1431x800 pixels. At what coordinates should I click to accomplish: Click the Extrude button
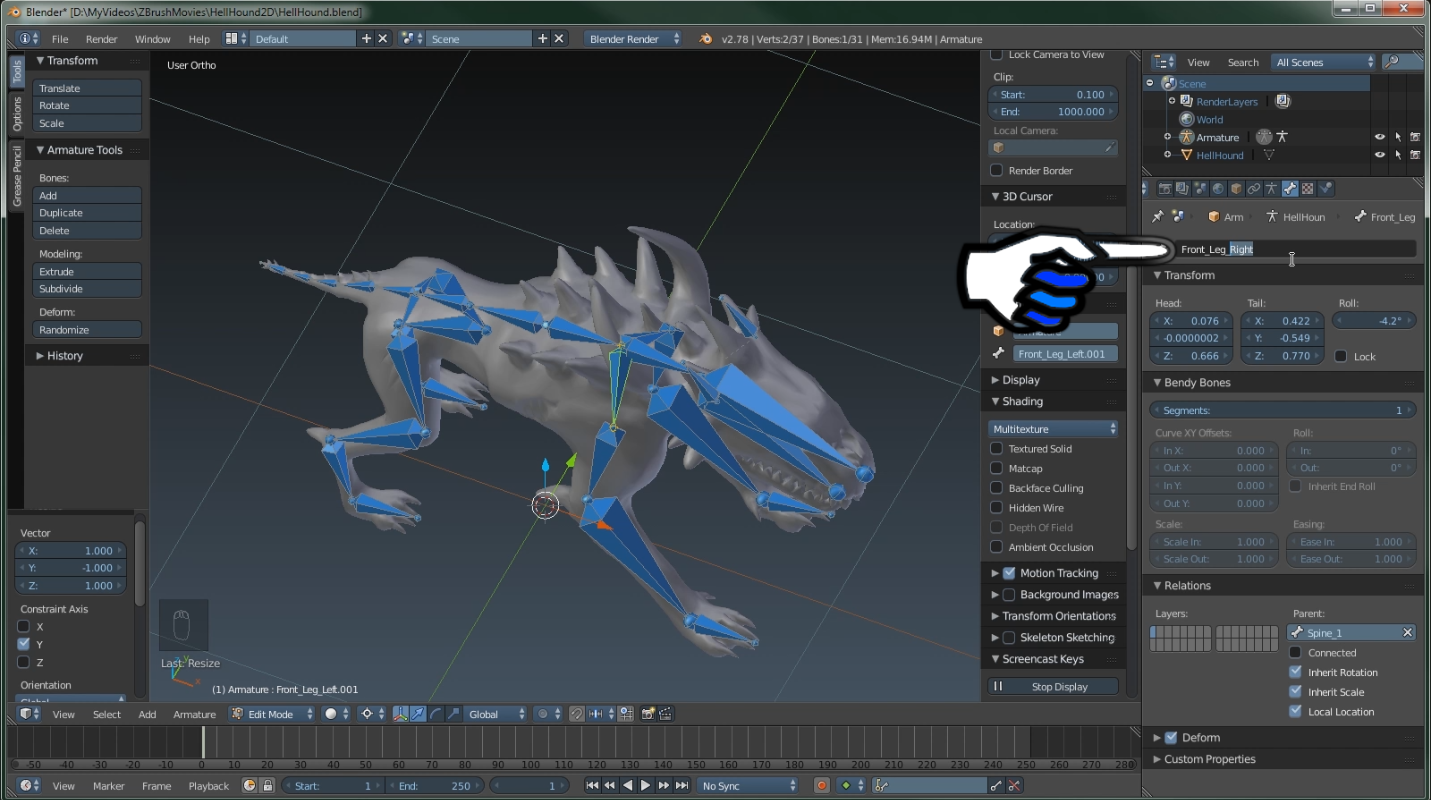point(88,271)
